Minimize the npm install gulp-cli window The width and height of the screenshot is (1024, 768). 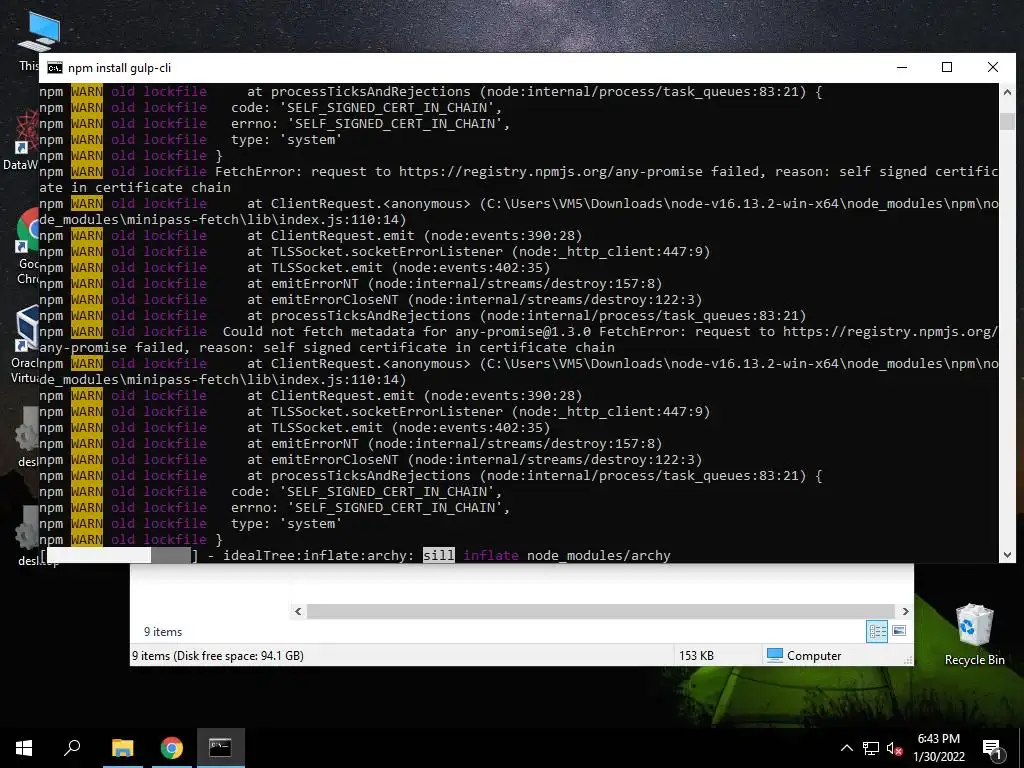[x=902, y=67]
